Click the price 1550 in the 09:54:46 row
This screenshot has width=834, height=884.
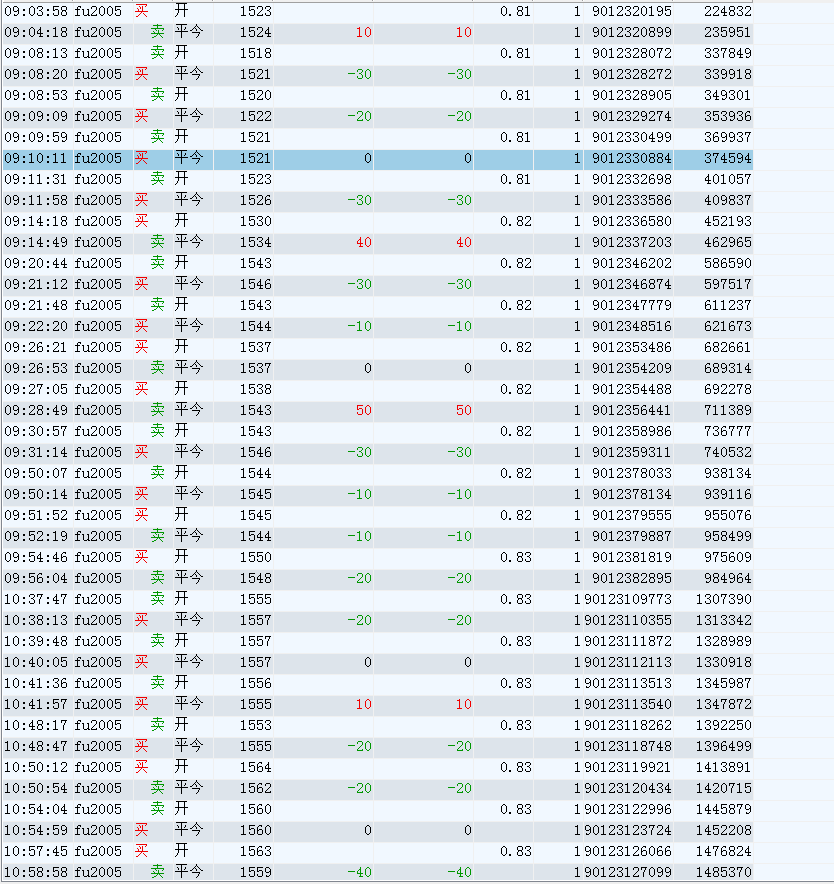click(255, 558)
